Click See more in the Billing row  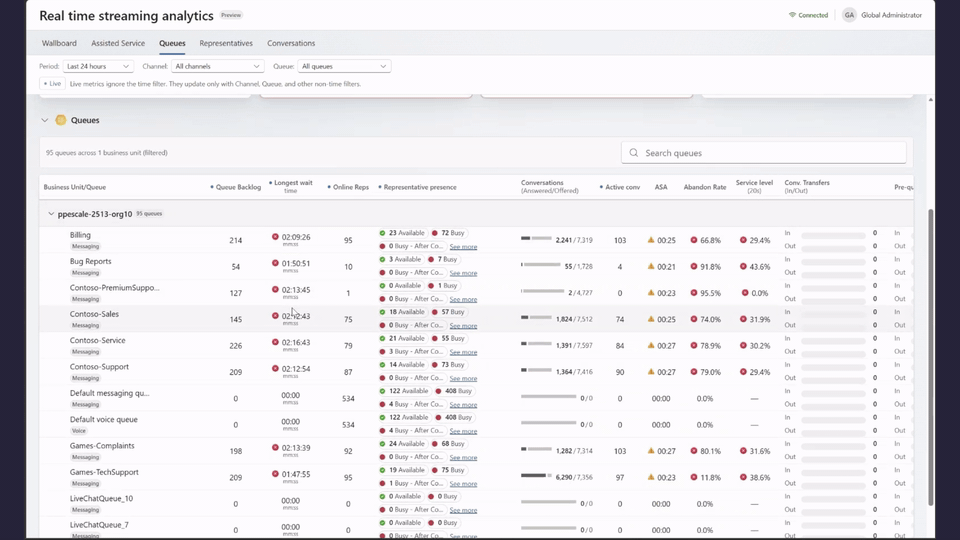(x=463, y=247)
